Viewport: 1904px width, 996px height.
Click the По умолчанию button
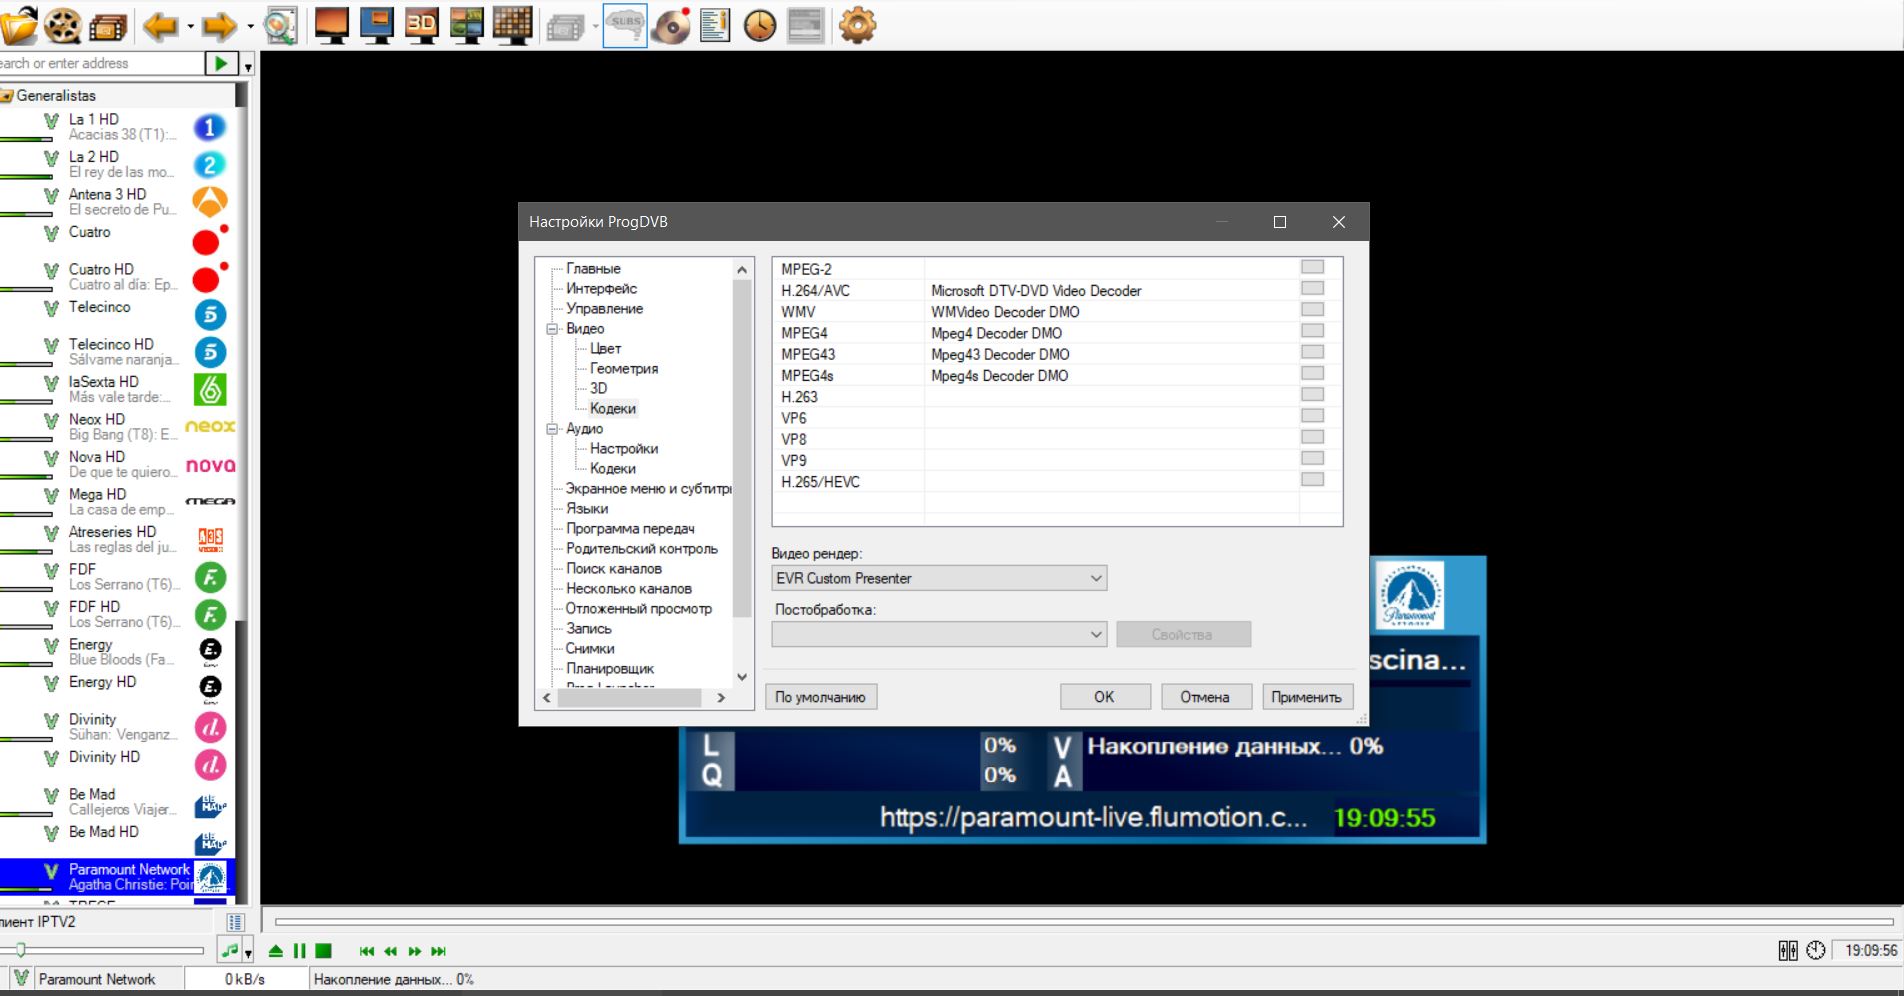[820, 697]
